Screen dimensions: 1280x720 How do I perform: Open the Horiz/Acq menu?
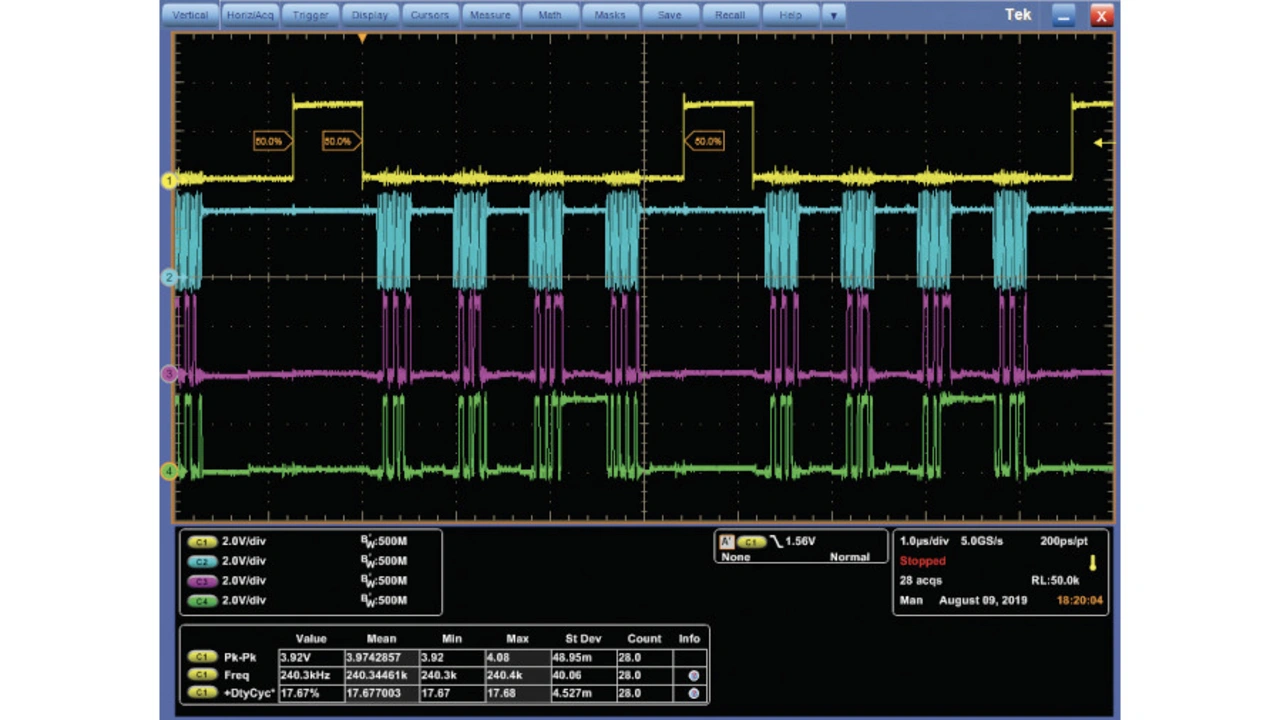pyautogui.click(x=250, y=16)
